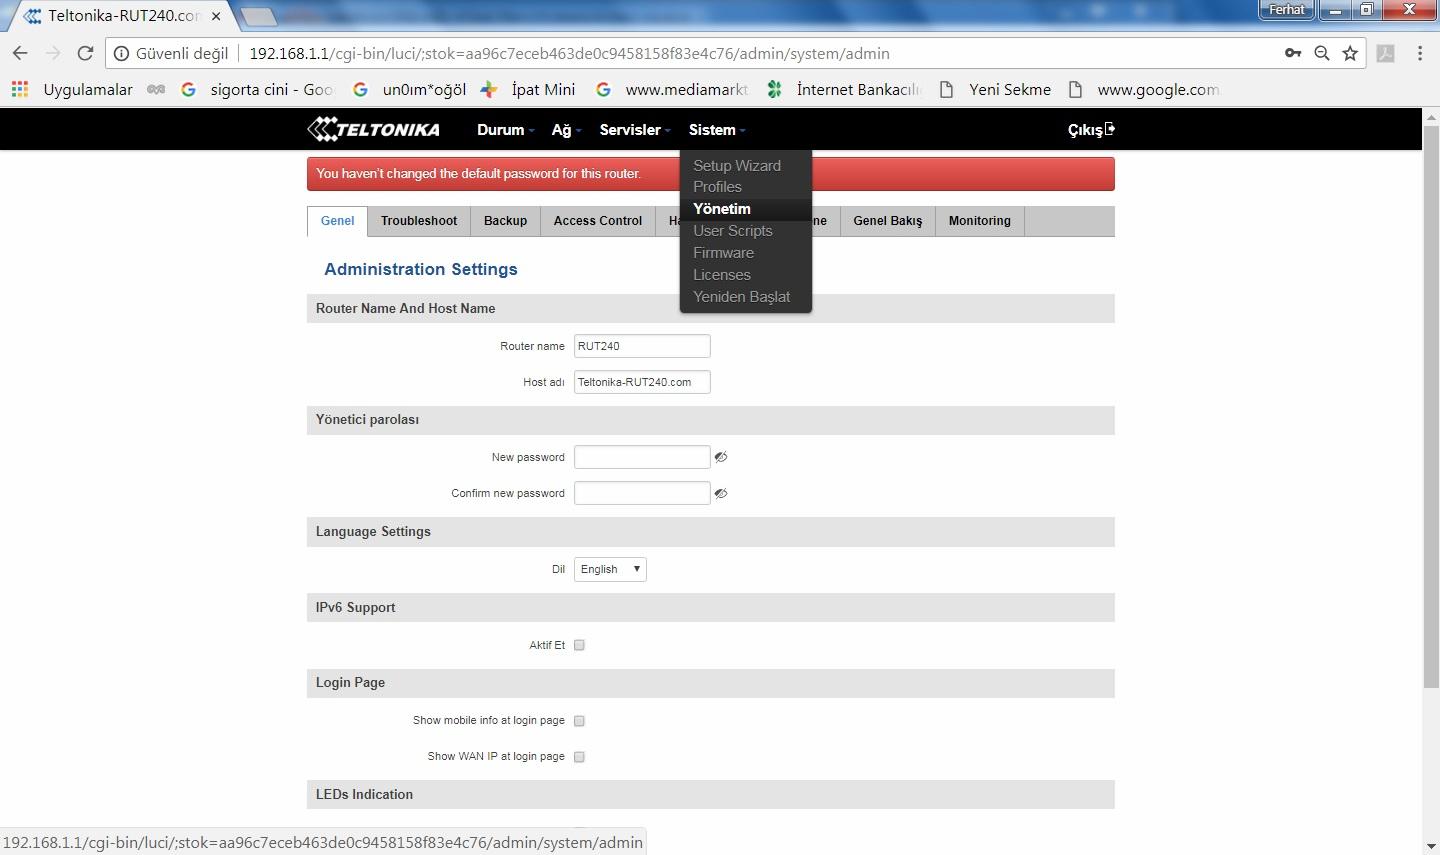Viewport: 1440px width, 855px height.
Task: Check Show WAN IP at login page
Action: (579, 756)
